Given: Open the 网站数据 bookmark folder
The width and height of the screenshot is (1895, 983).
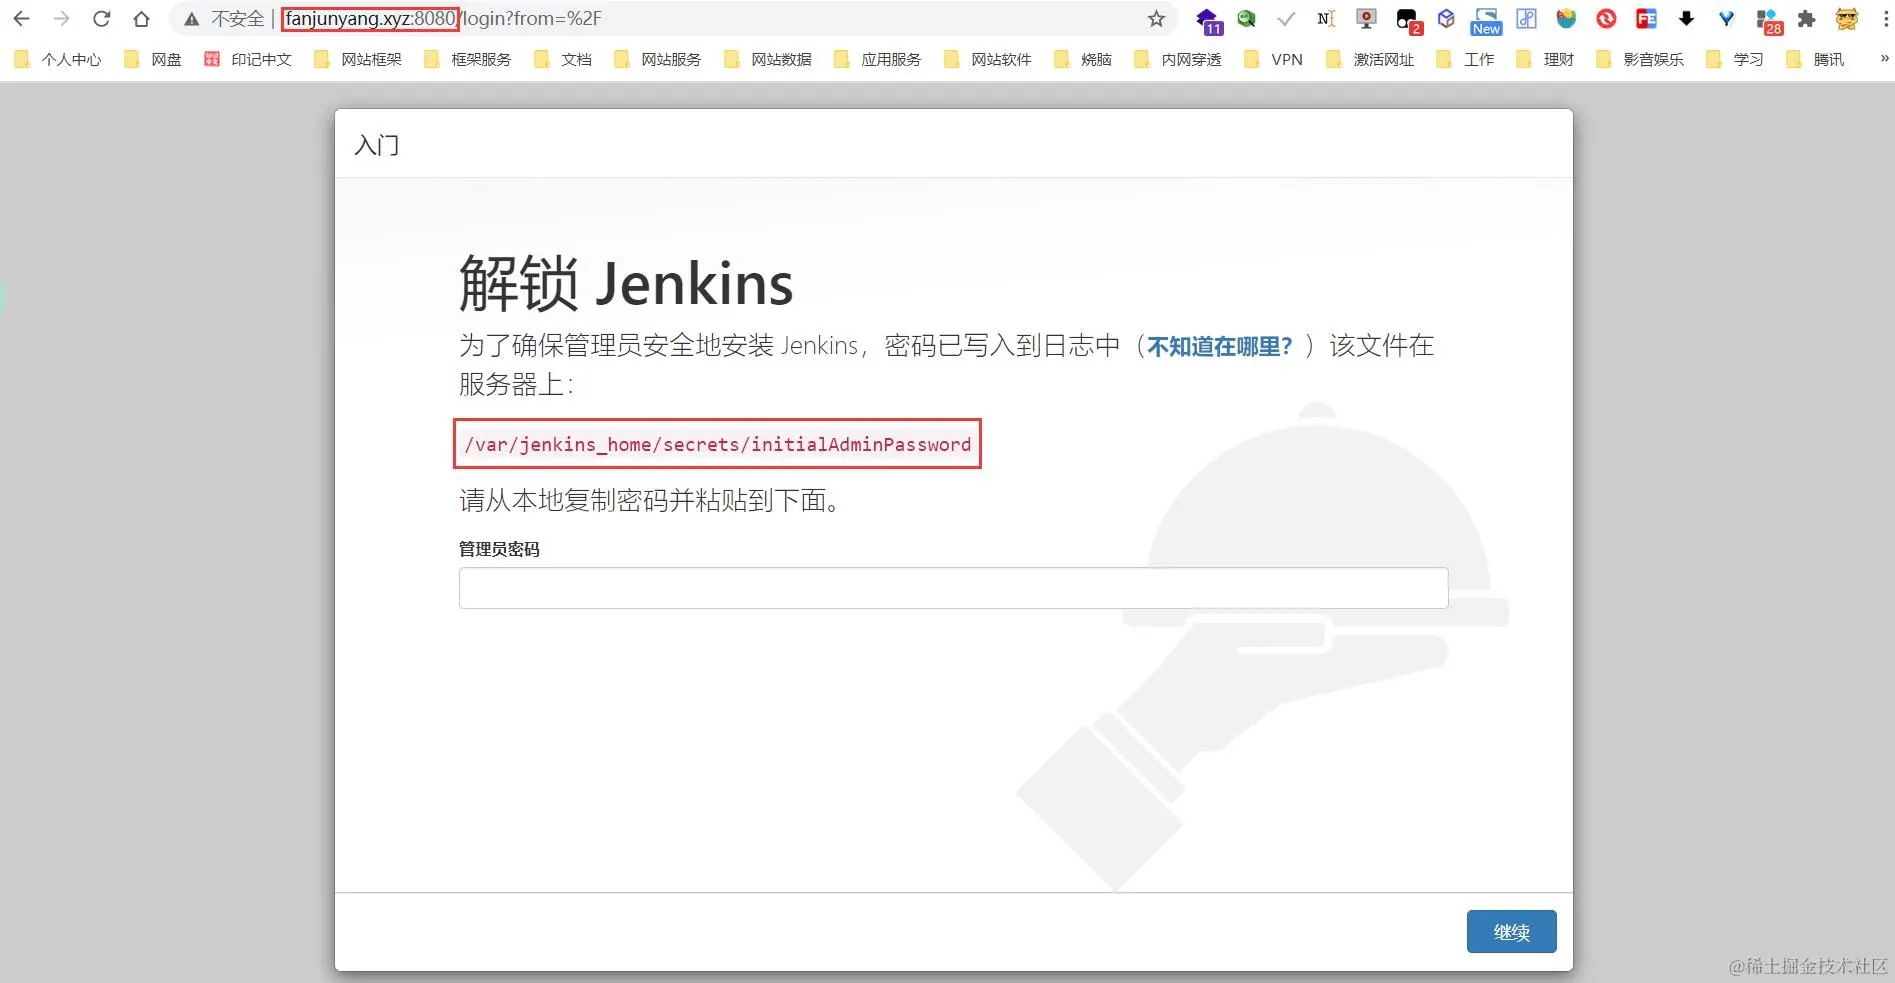Looking at the screenshot, I should pos(768,60).
